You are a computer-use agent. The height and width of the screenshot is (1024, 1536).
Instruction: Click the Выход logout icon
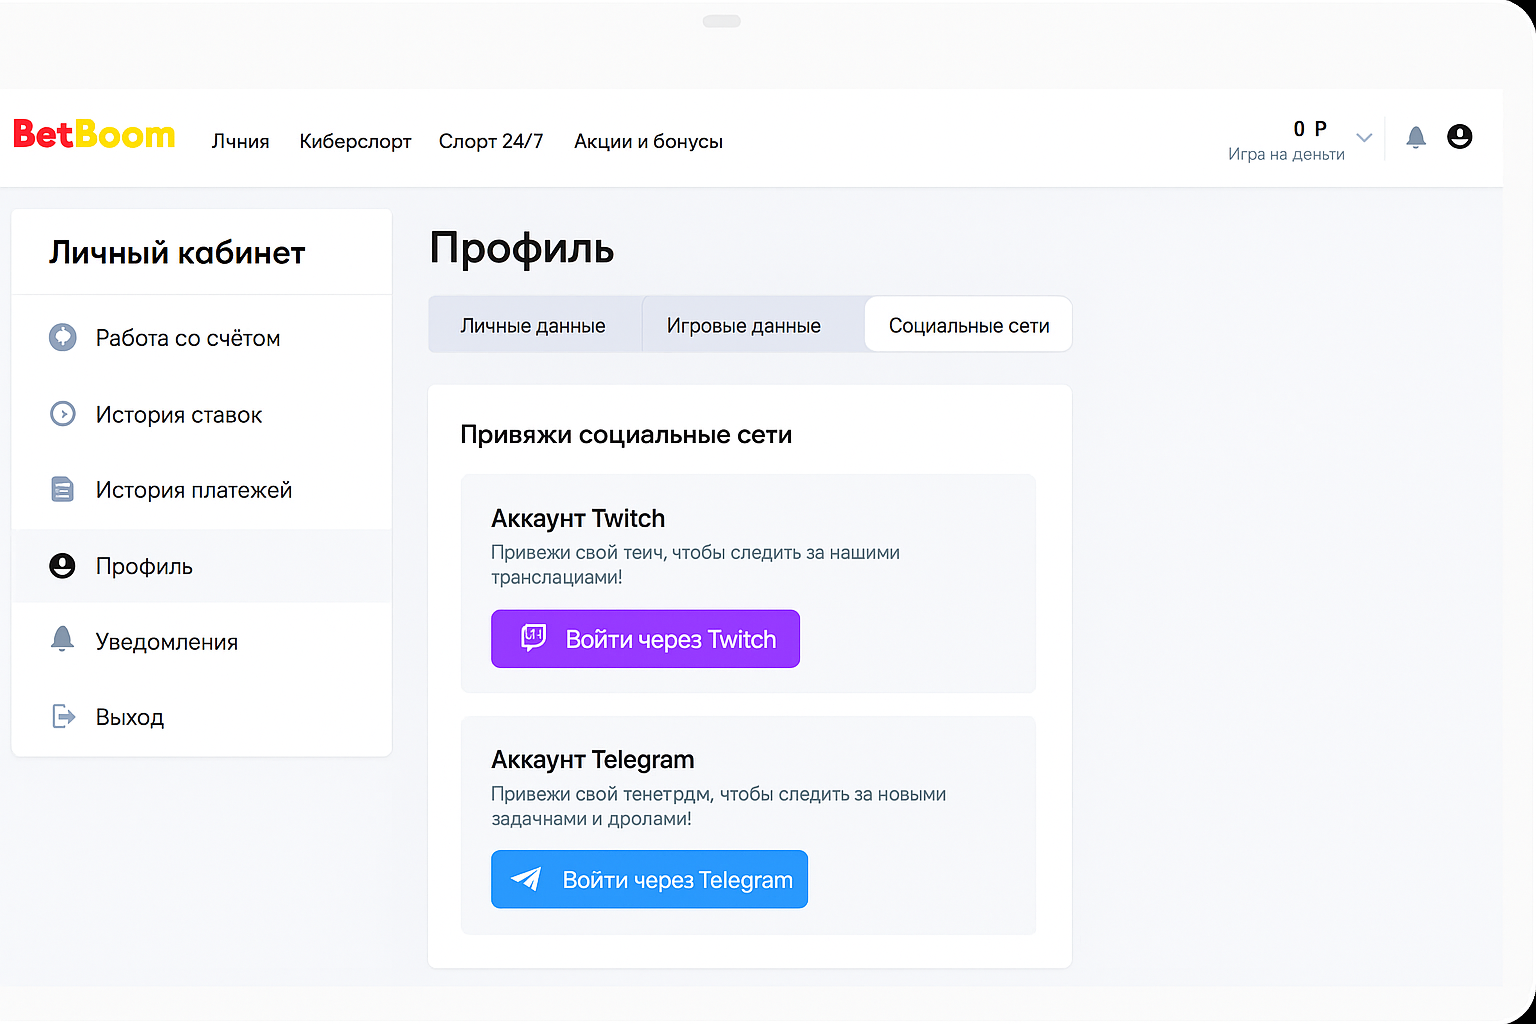(x=63, y=717)
